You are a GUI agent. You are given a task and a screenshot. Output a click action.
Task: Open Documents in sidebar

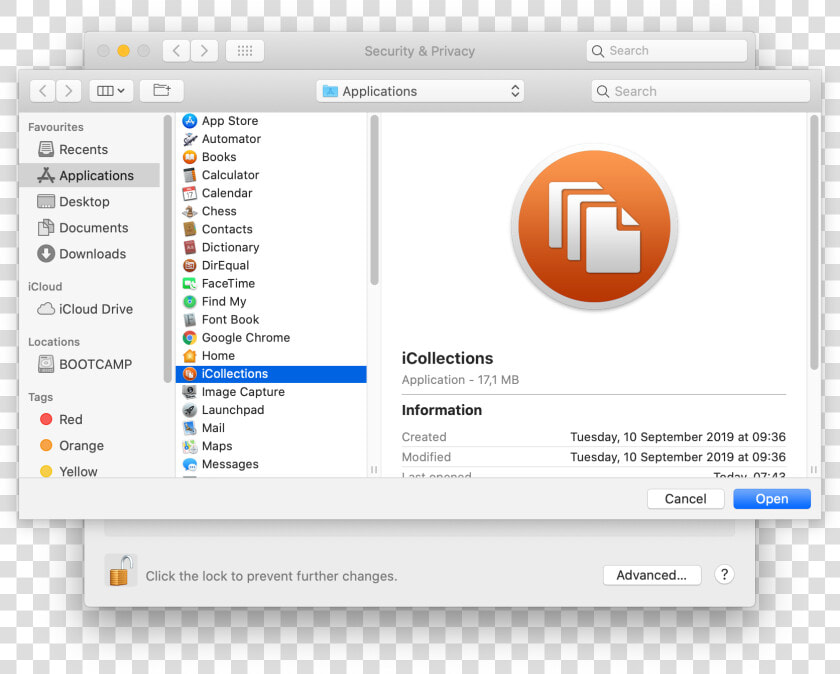[89, 228]
